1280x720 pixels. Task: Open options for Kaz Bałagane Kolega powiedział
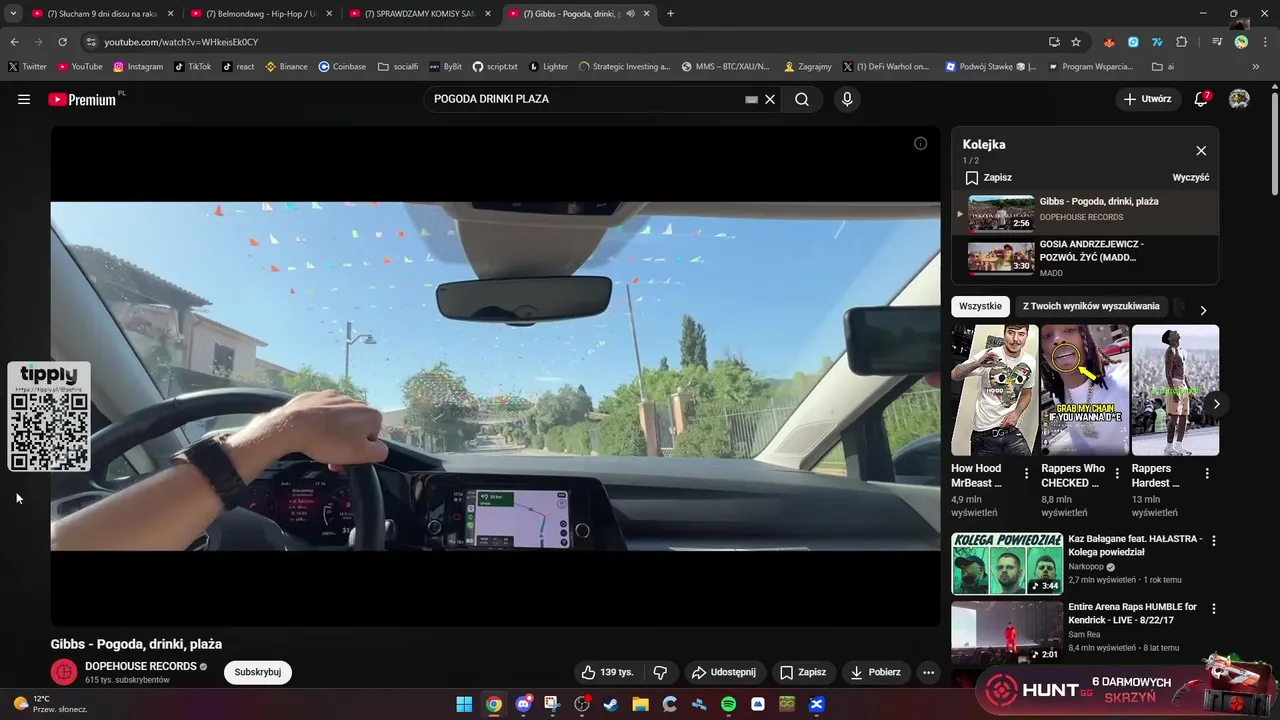pyautogui.click(x=1214, y=541)
